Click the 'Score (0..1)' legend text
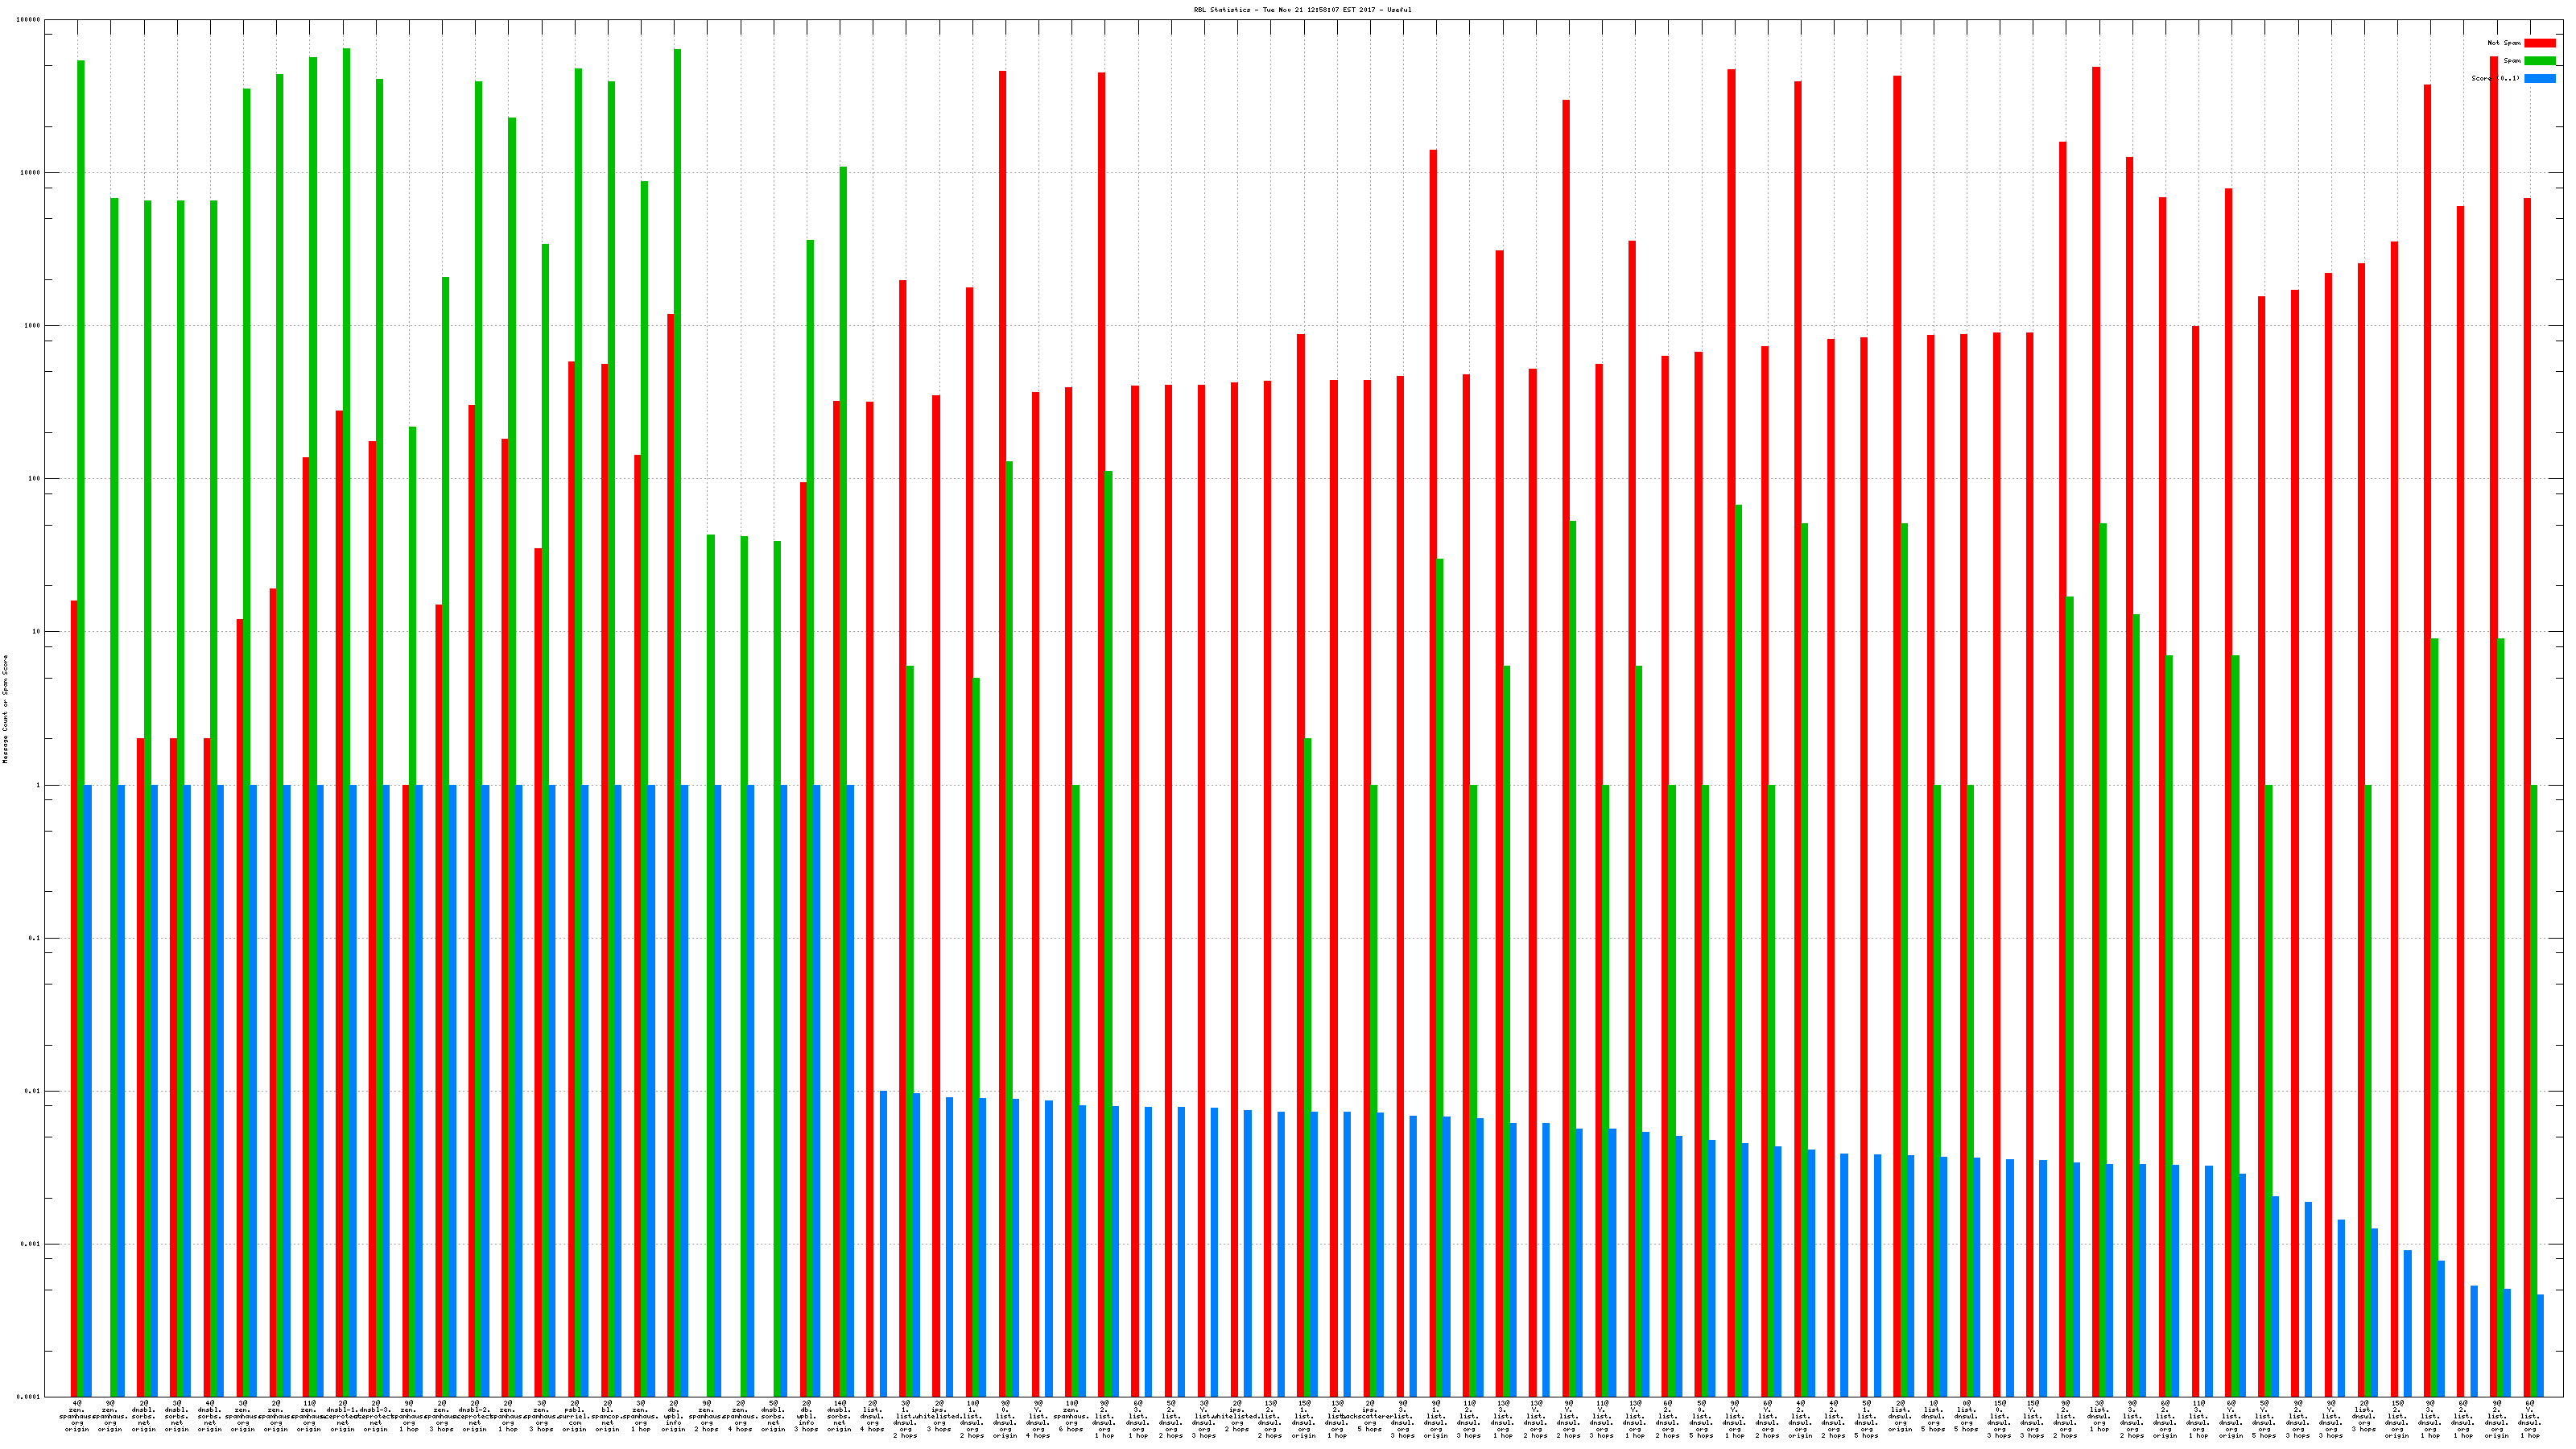The width and height of the screenshot is (2576, 1449). (2495, 78)
